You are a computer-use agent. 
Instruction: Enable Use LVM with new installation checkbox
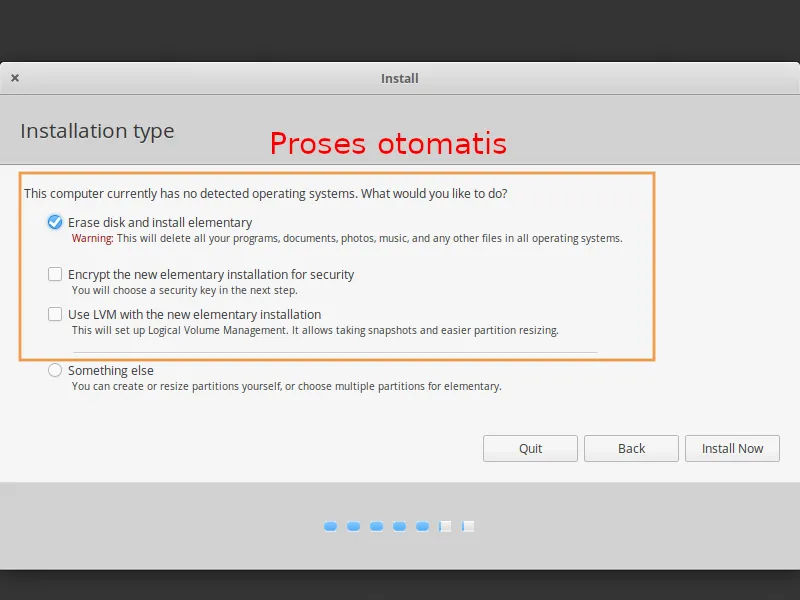pyautogui.click(x=55, y=314)
